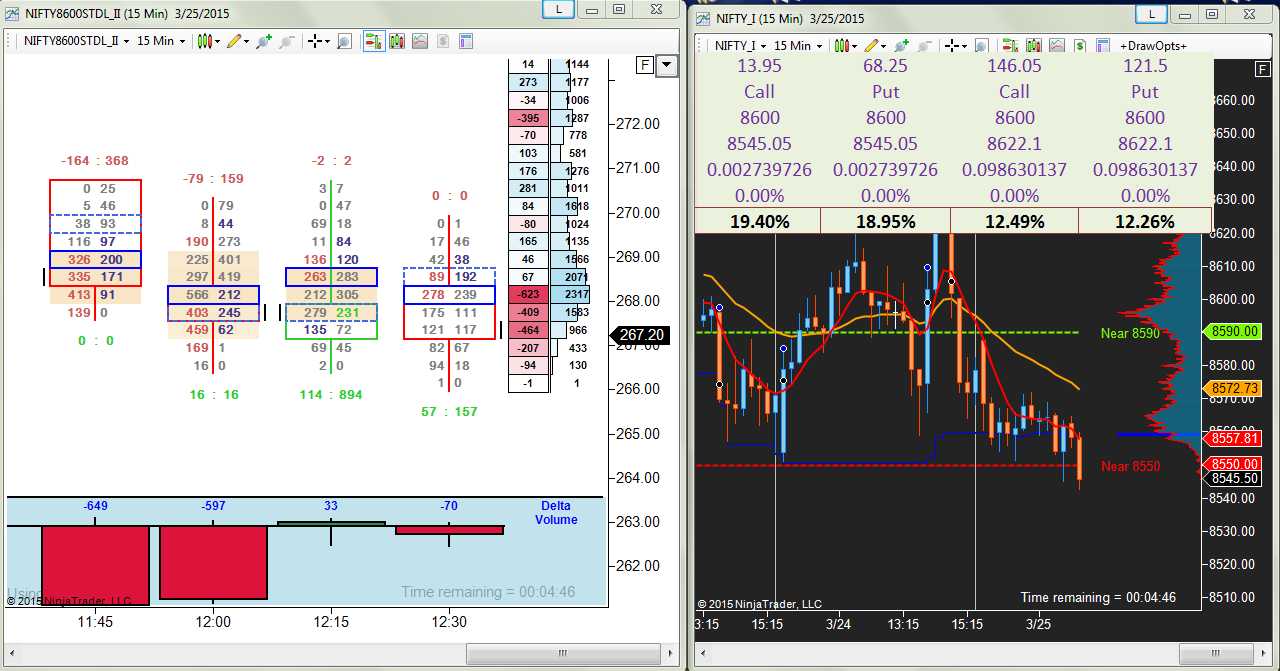The width and height of the screenshot is (1280, 671).
Task: Open Indicators icon in NIFTY8600STDL_II toolbar
Action: pyautogui.click(x=420, y=41)
